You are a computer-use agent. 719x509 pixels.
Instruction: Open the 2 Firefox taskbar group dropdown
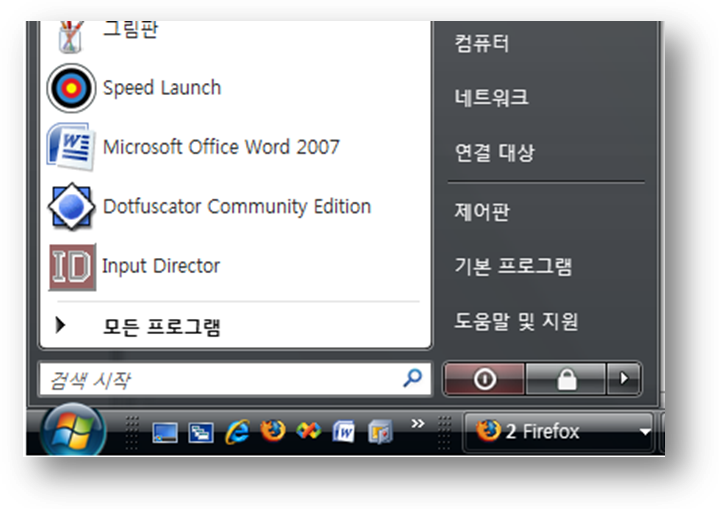645,432
